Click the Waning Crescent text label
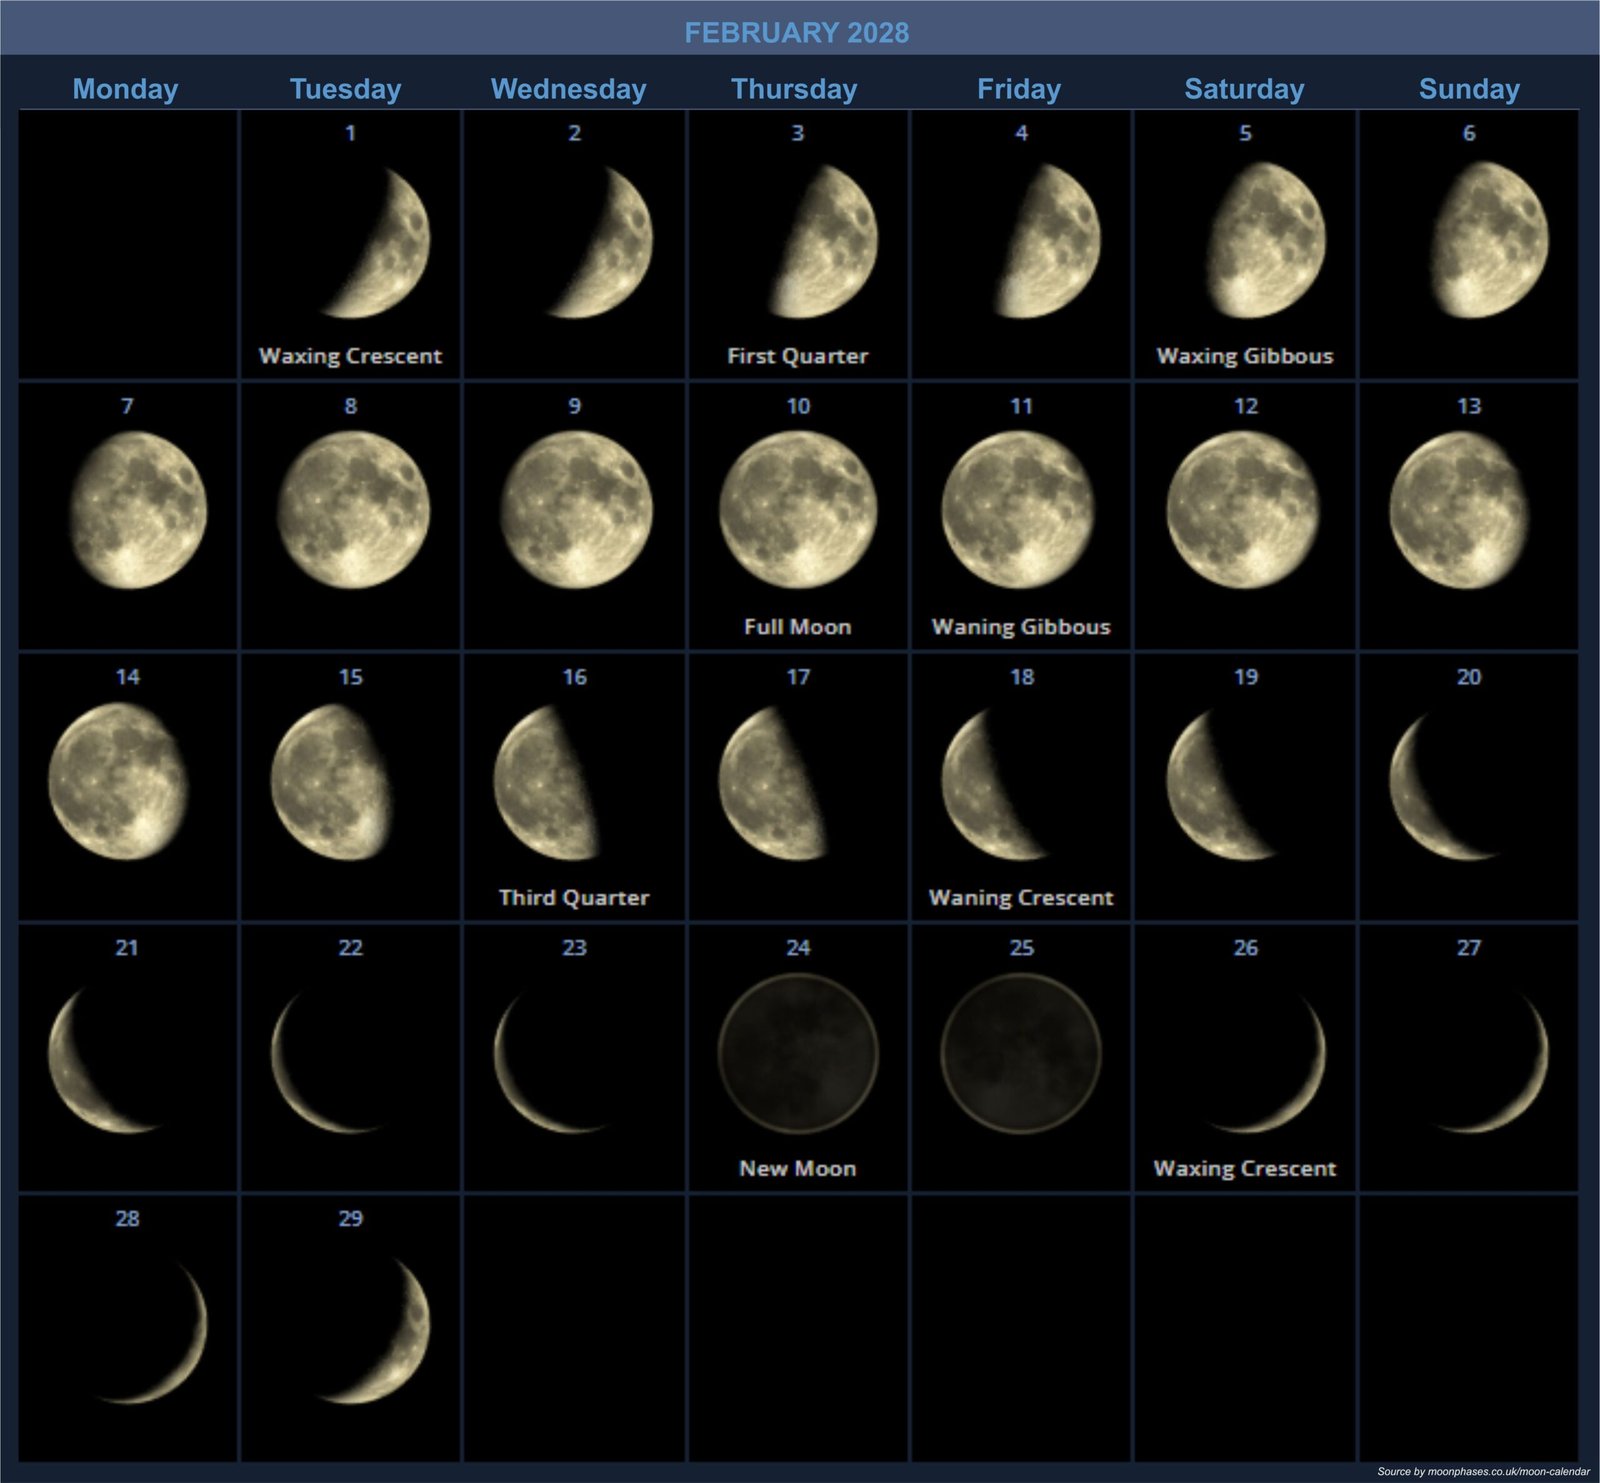1600x1483 pixels. point(1020,898)
